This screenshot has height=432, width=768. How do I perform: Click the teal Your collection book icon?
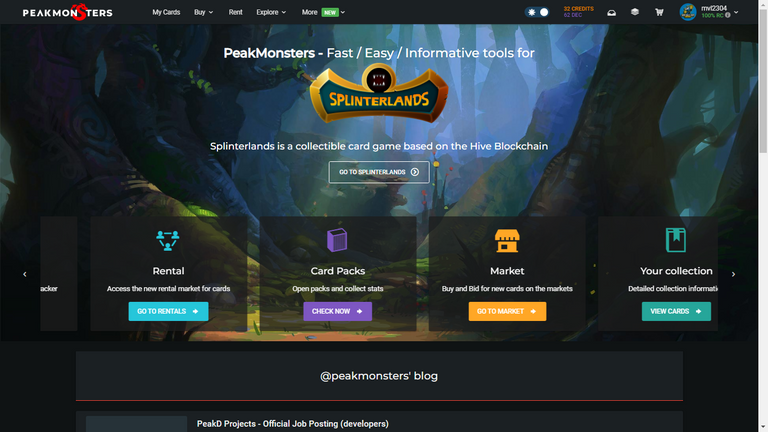click(x=676, y=240)
